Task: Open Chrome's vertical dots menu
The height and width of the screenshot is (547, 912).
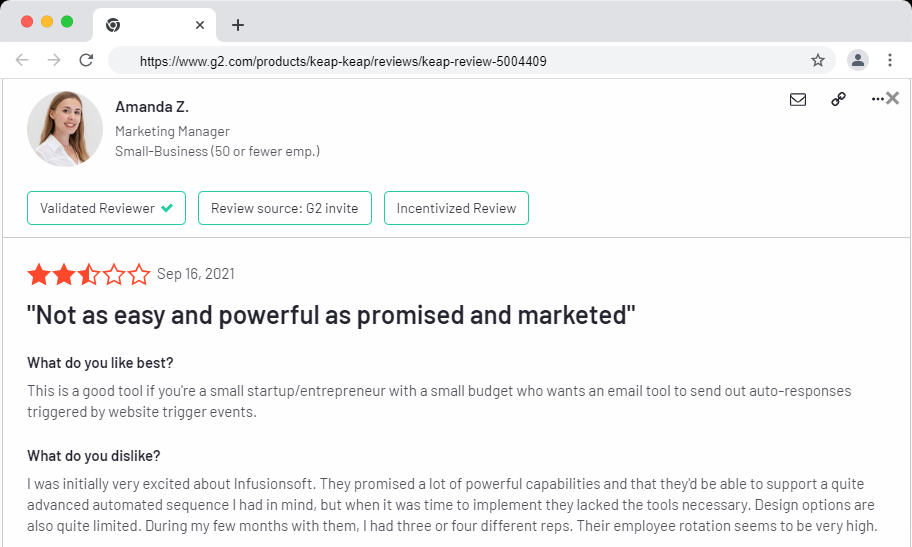Action: point(889,60)
